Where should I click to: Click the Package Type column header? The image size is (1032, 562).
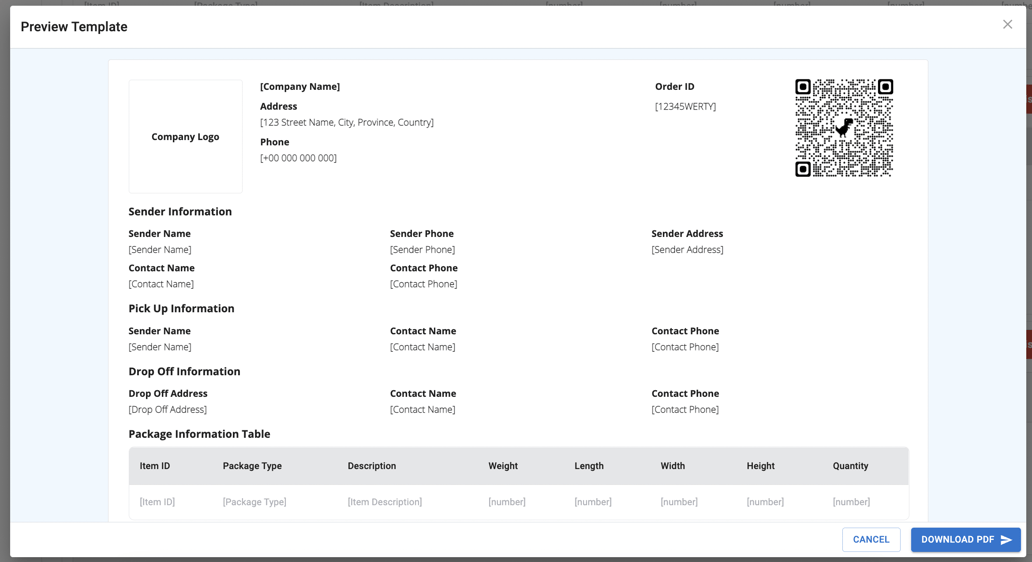pos(252,466)
